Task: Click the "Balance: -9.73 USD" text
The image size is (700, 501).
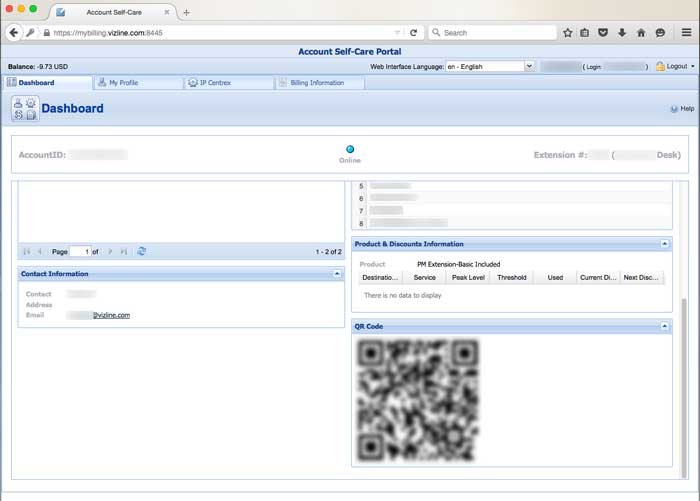Action: pyautogui.click(x=38, y=67)
